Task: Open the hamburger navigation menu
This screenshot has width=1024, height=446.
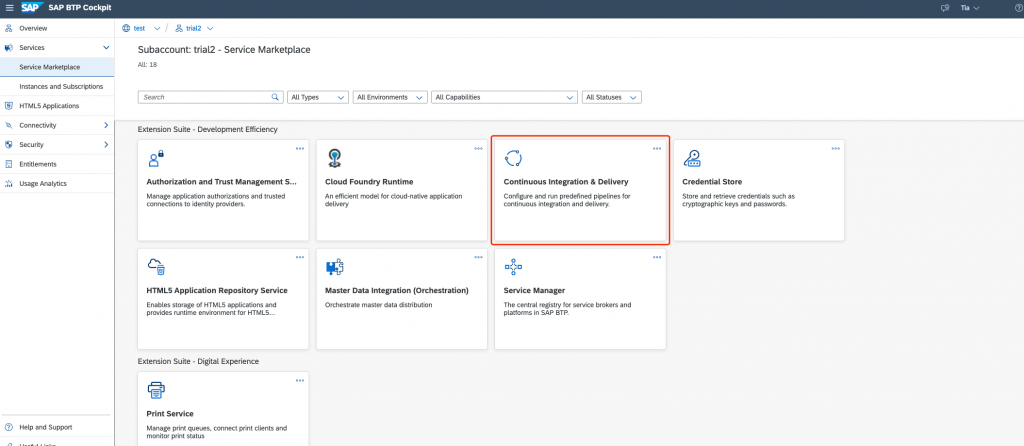Action: (9, 8)
